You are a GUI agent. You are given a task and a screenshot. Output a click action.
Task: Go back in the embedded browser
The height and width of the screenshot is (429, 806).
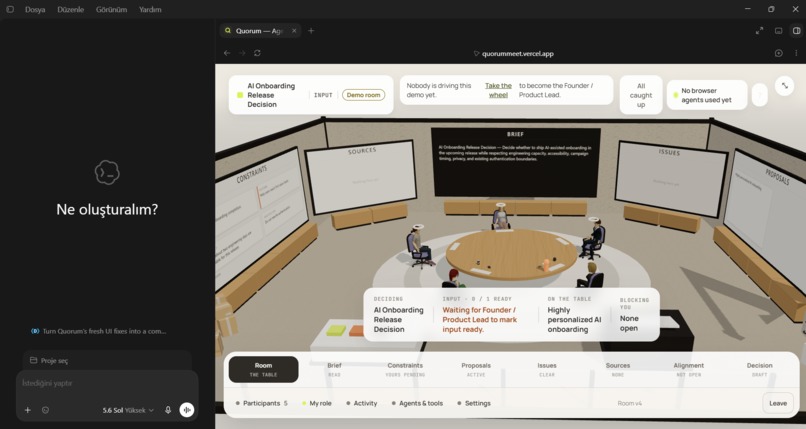coord(227,53)
